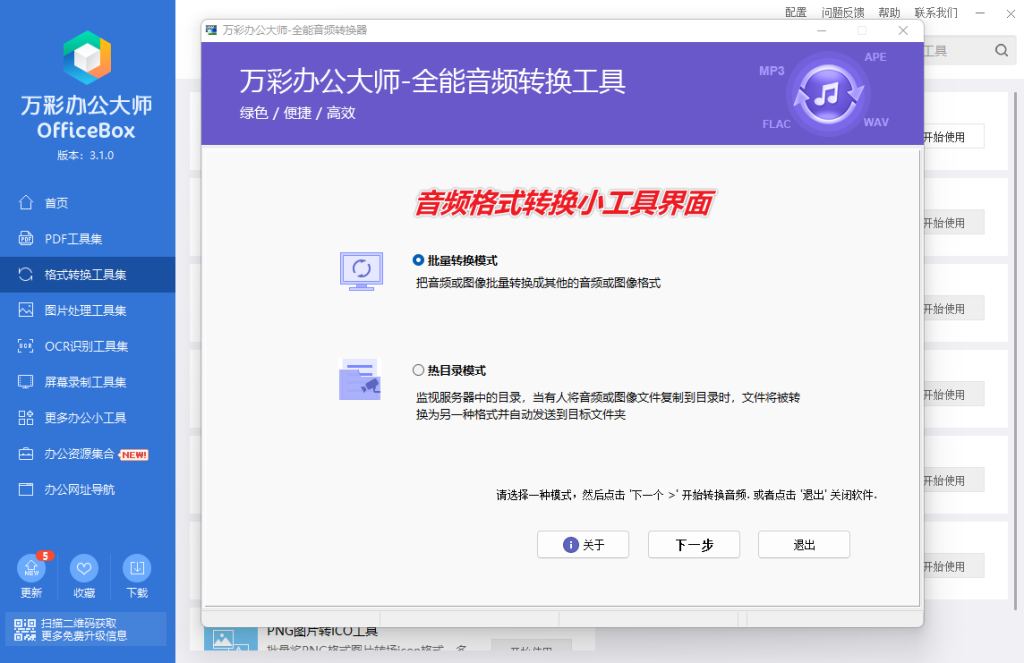Click the 下一步 next step button

pos(693,544)
